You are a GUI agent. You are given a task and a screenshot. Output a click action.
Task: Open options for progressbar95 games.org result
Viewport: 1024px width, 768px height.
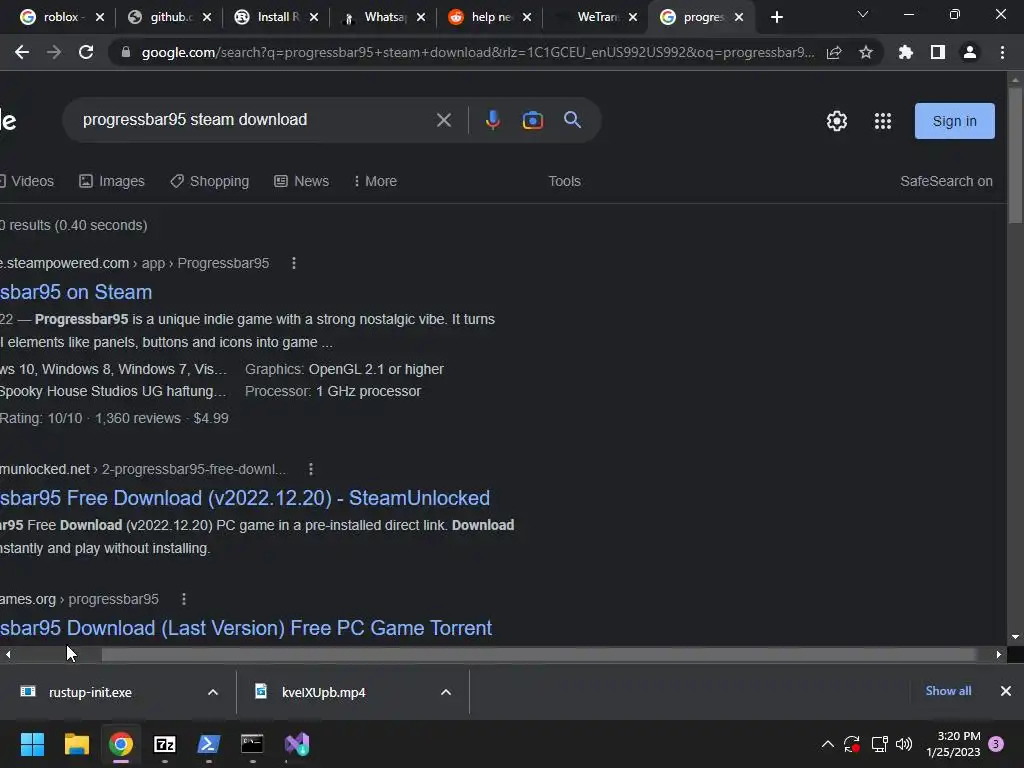click(x=184, y=599)
